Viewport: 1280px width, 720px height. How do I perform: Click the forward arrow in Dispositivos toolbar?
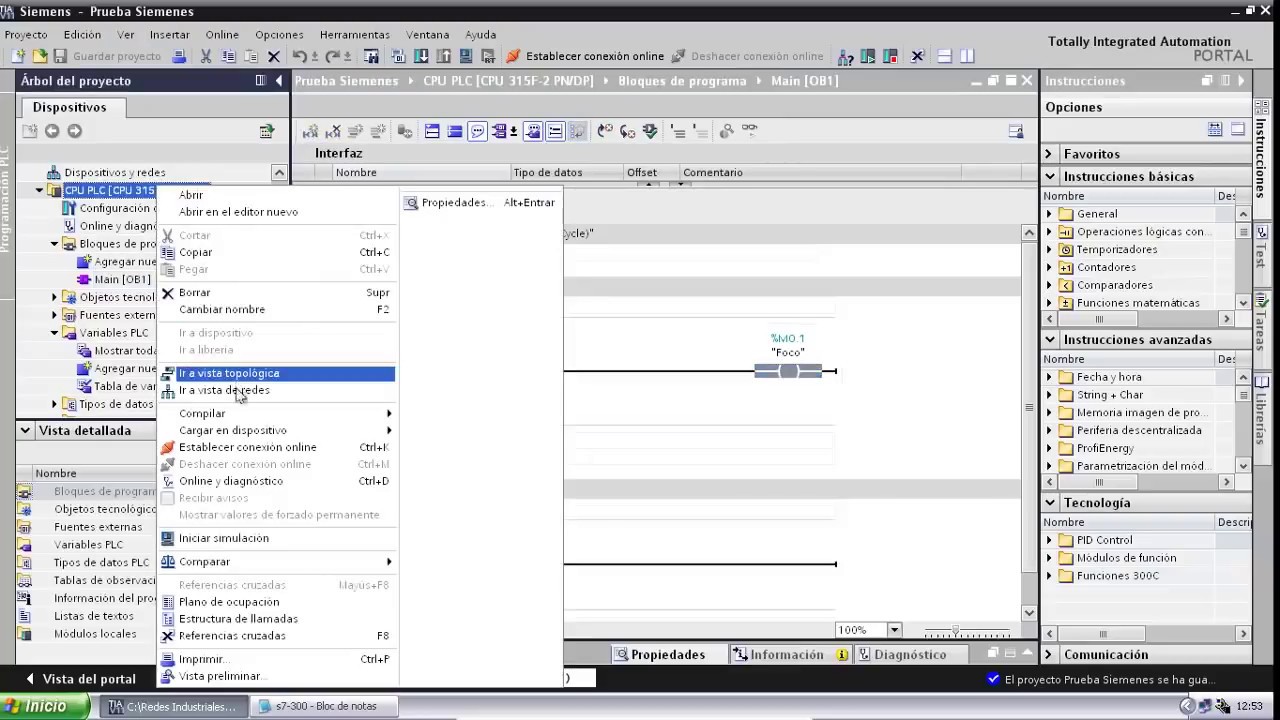[74, 131]
